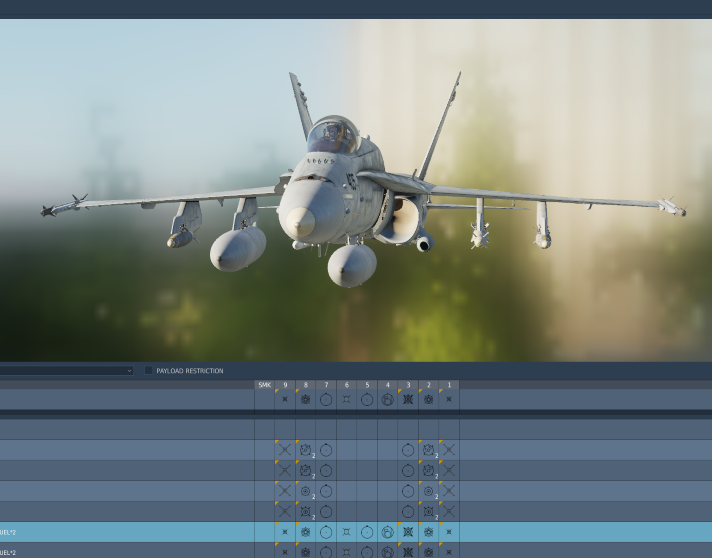Click the SMK column header
The height and width of the screenshot is (558, 712).
tap(264, 385)
